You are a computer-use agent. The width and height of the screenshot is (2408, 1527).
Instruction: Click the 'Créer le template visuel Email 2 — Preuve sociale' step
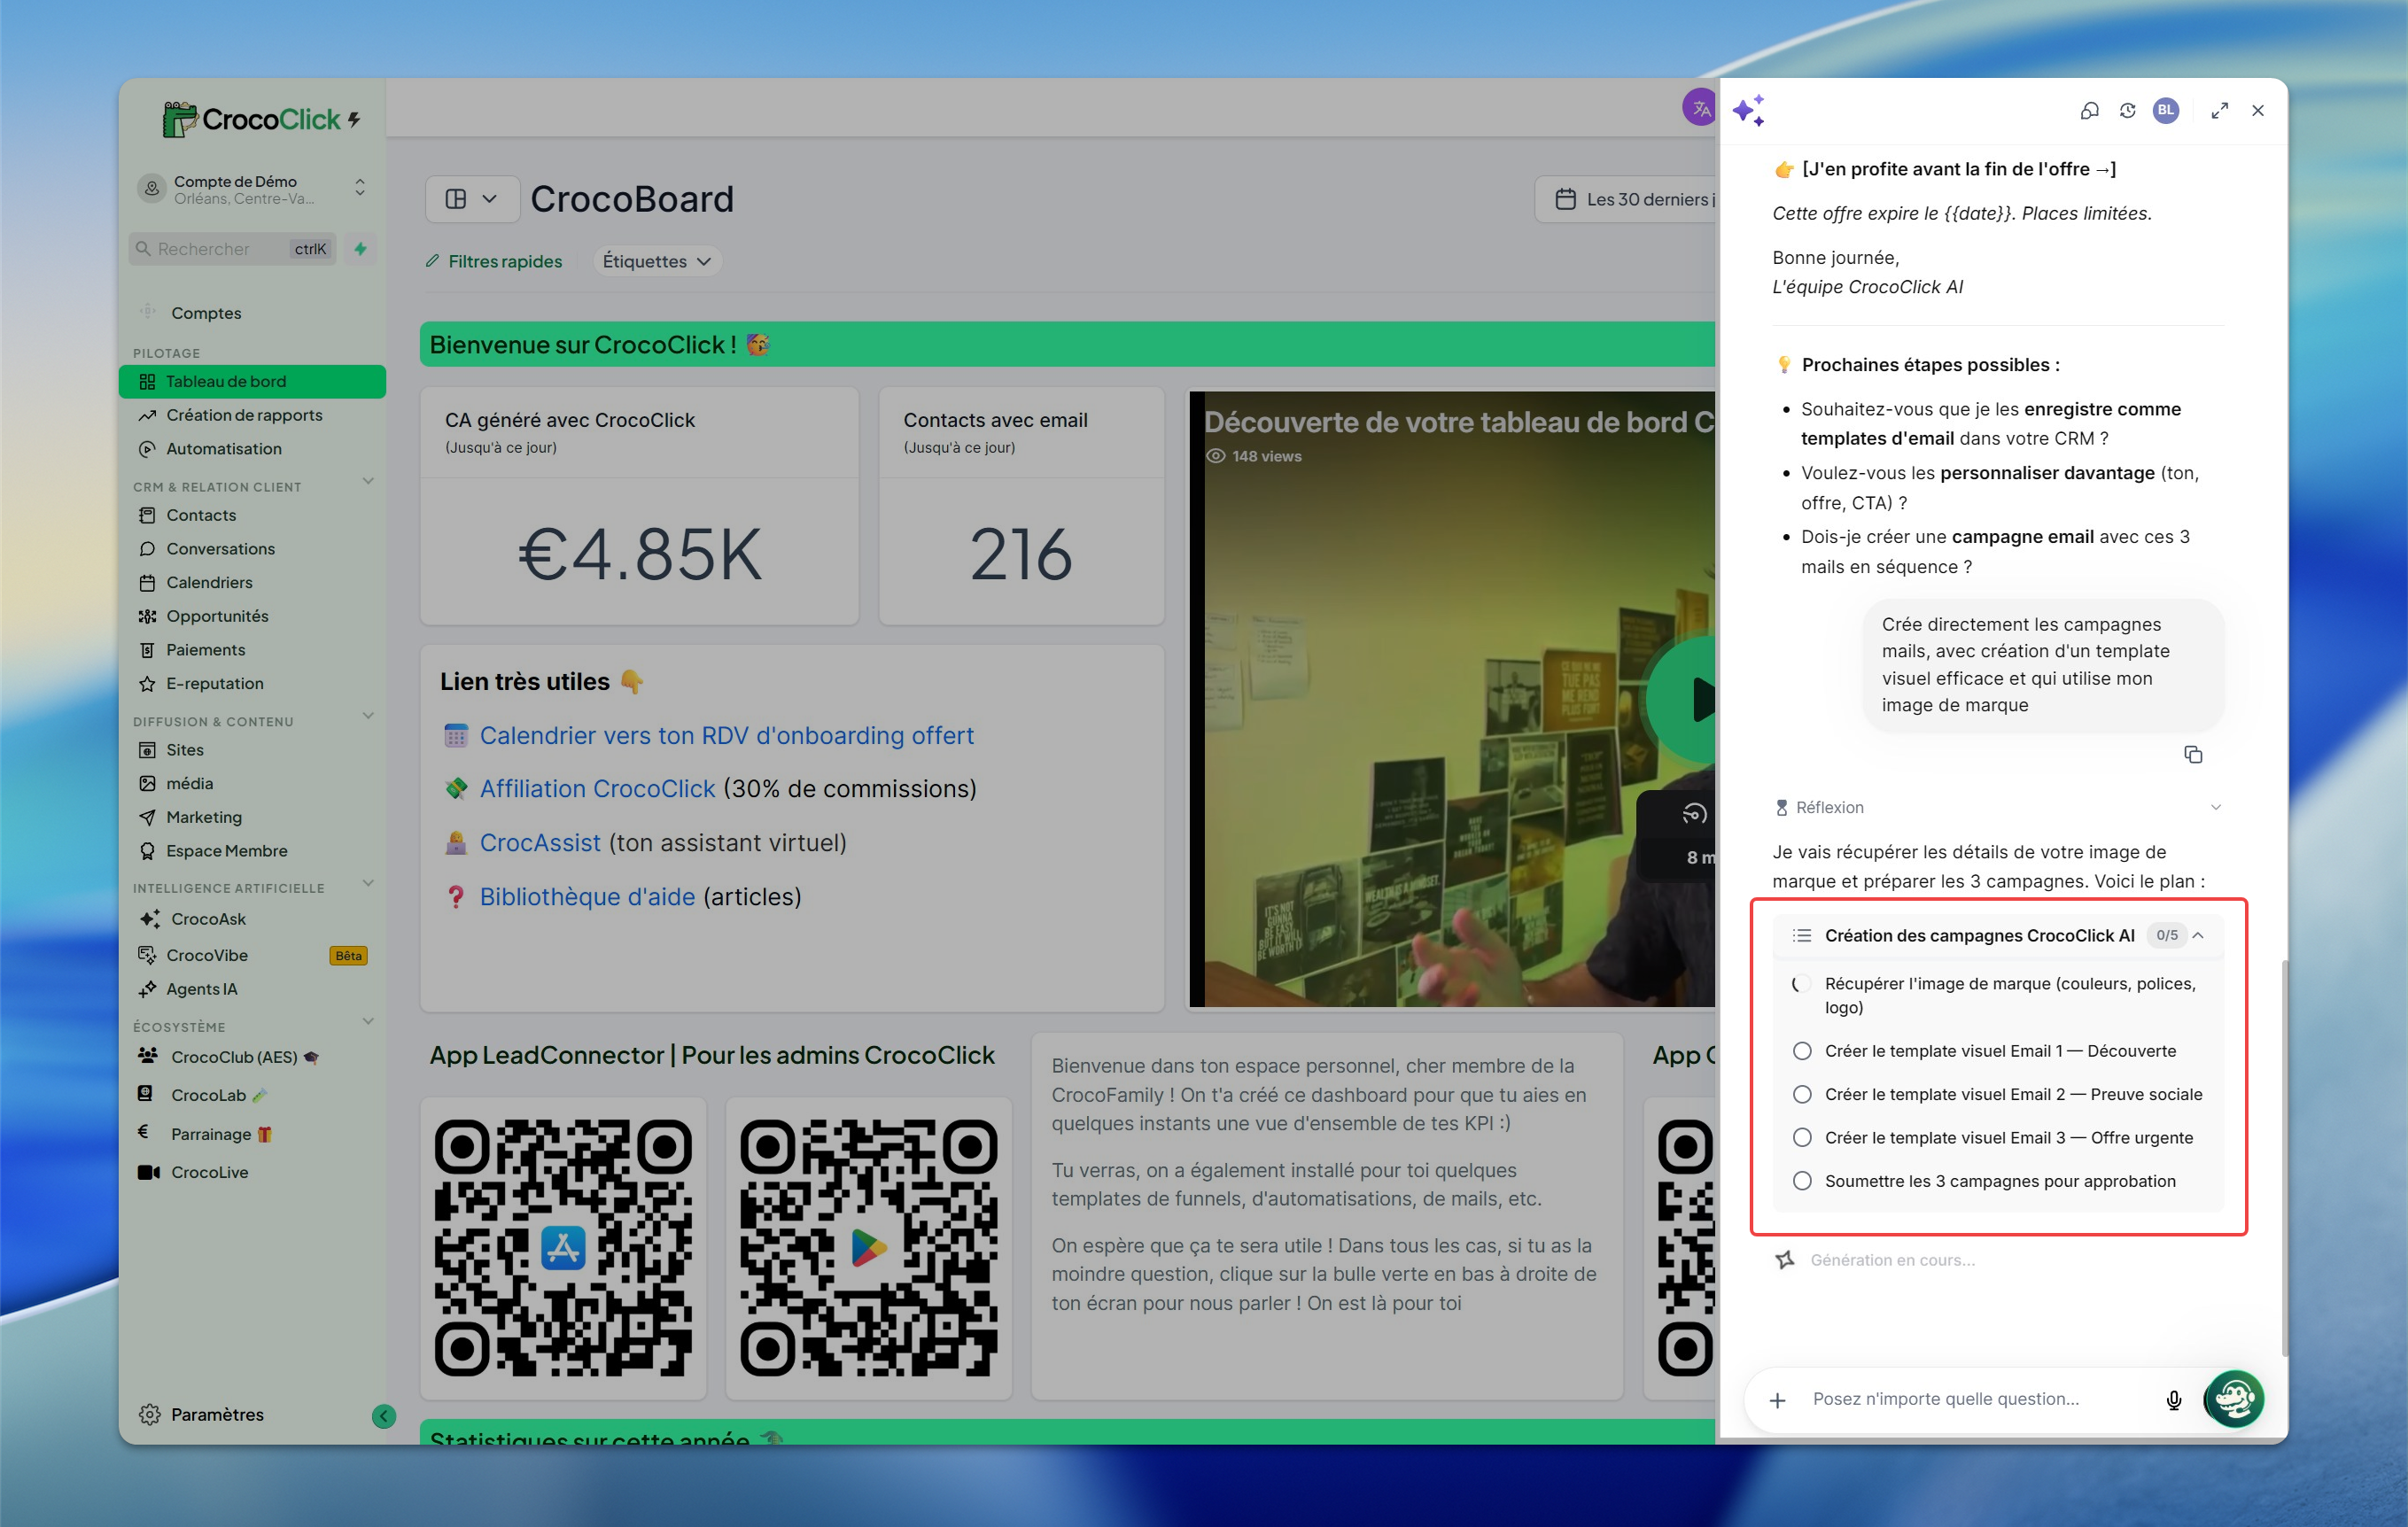coord(1998,1094)
